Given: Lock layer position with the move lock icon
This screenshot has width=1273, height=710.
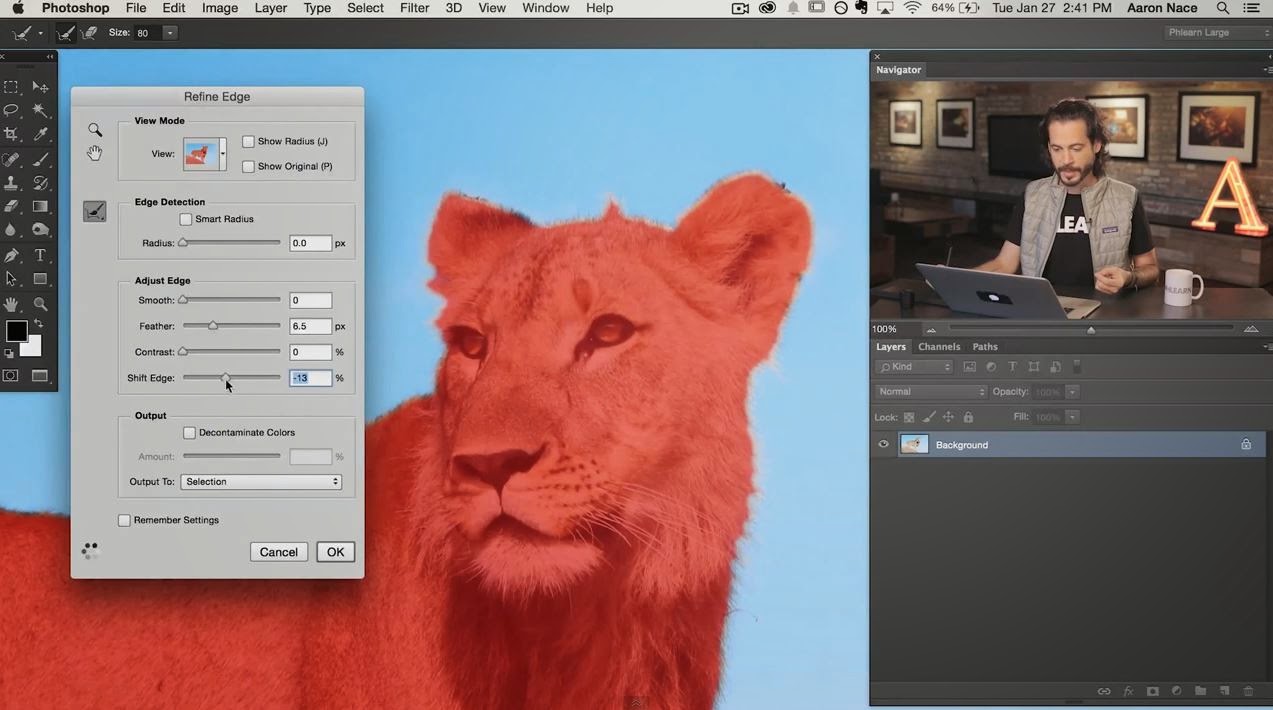Looking at the screenshot, I should click(x=948, y=417).
